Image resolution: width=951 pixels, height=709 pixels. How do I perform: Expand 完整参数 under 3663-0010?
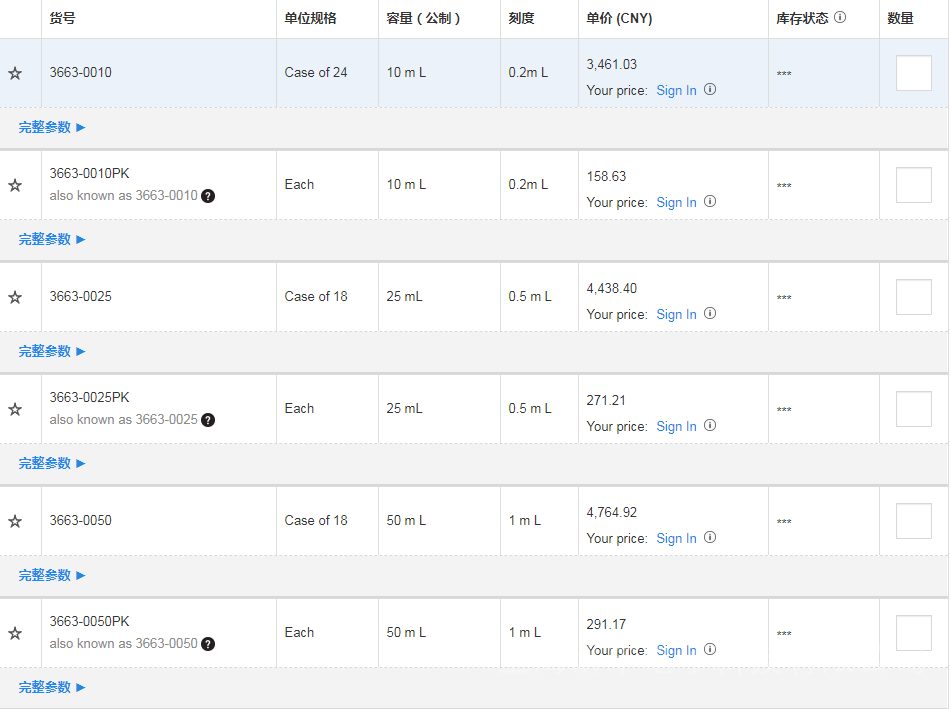tap(52, 127)
